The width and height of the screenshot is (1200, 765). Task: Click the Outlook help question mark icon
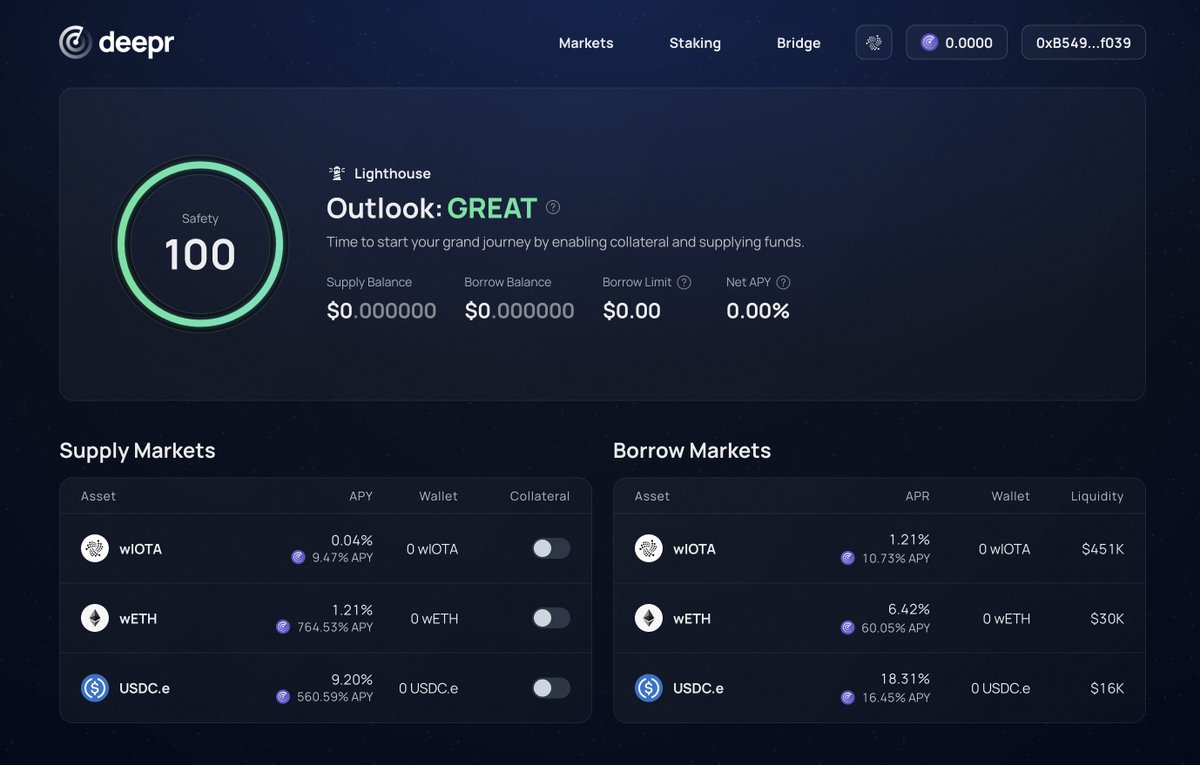tap(553, 208)
